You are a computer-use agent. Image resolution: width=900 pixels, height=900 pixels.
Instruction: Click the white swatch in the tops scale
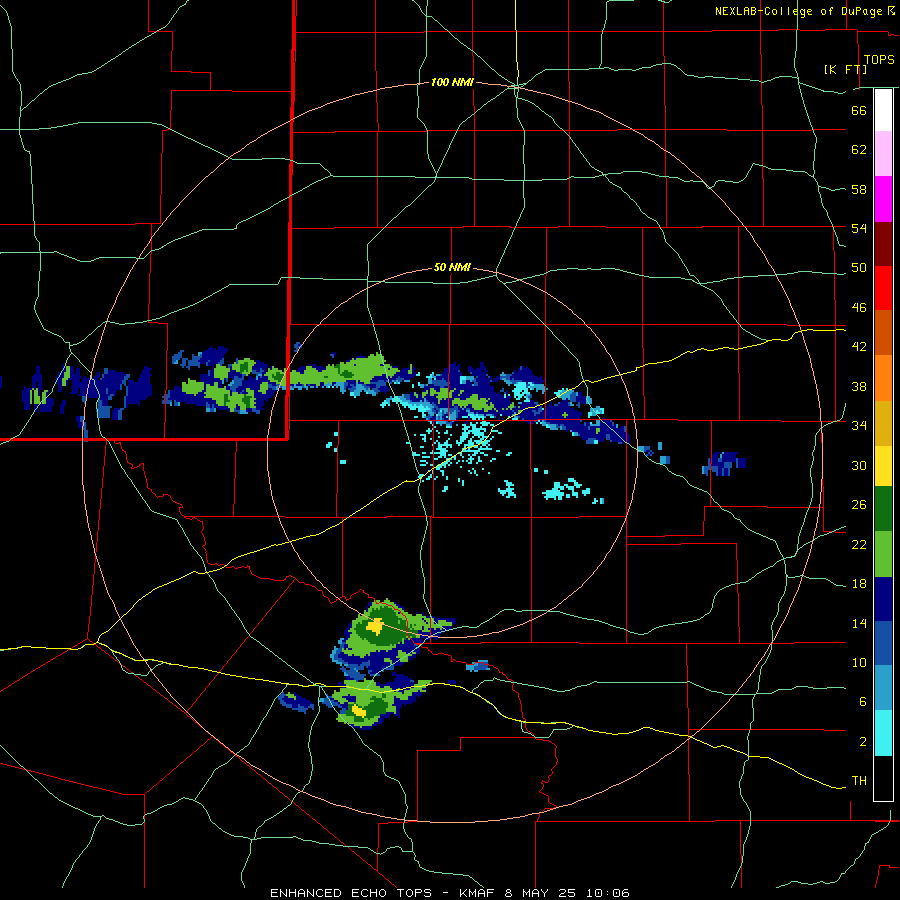tap(883, 110)
